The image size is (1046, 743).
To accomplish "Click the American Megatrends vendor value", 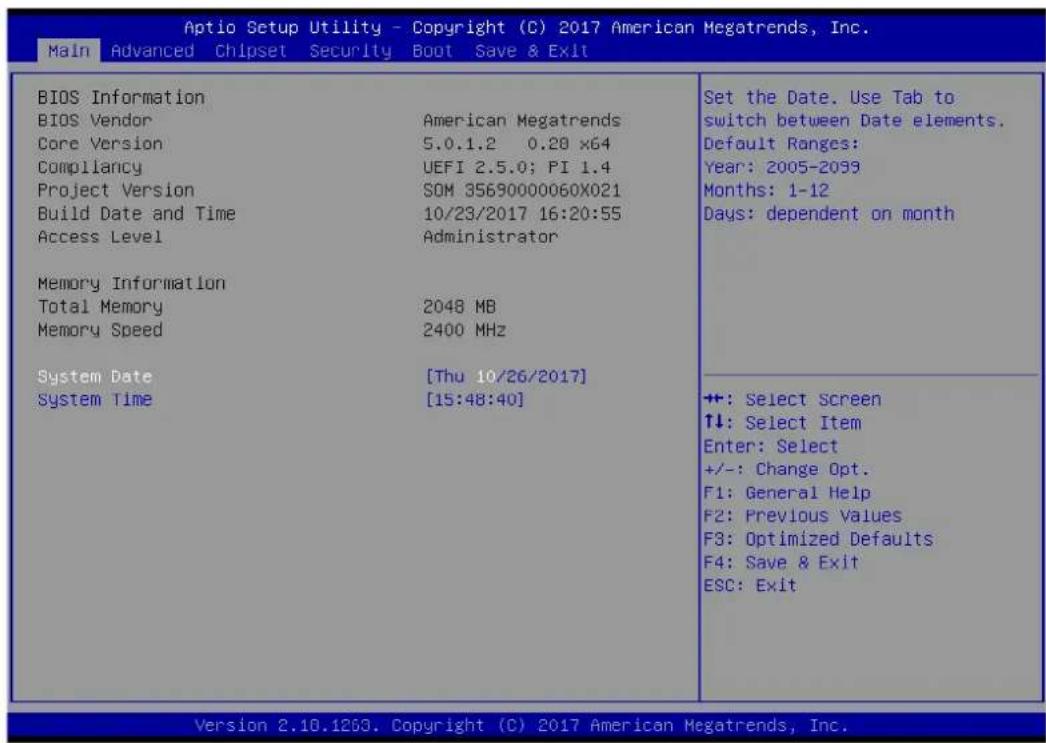I will tap(522, 121).
